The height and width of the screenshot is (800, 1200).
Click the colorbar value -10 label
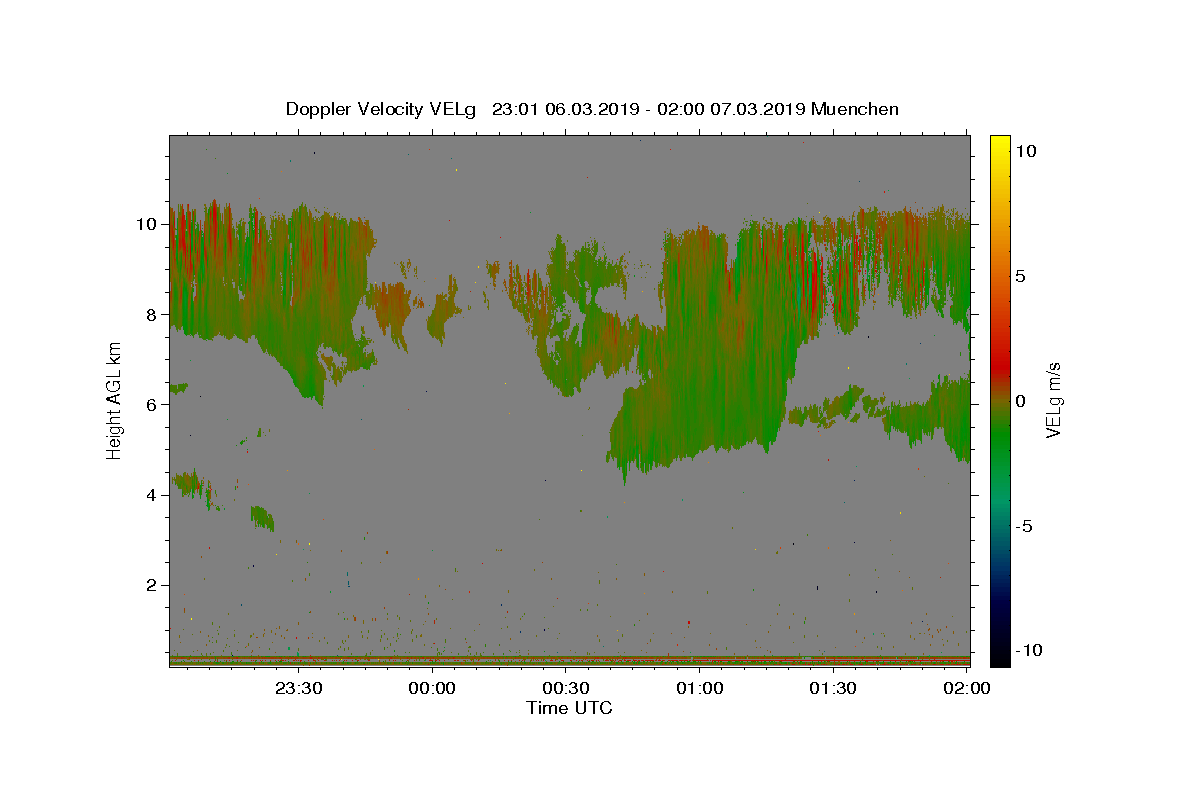pyautogui.click(x=1029, y=650)
